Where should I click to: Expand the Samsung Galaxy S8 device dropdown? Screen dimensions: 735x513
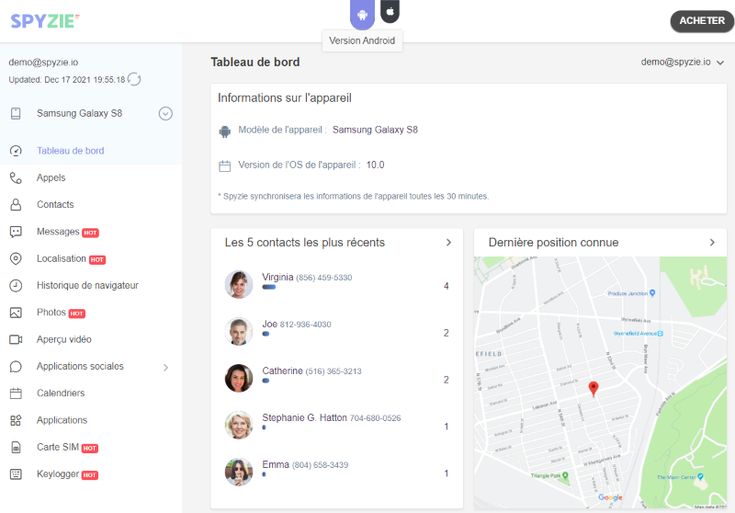pyautogui.click(x=166, y=113)
